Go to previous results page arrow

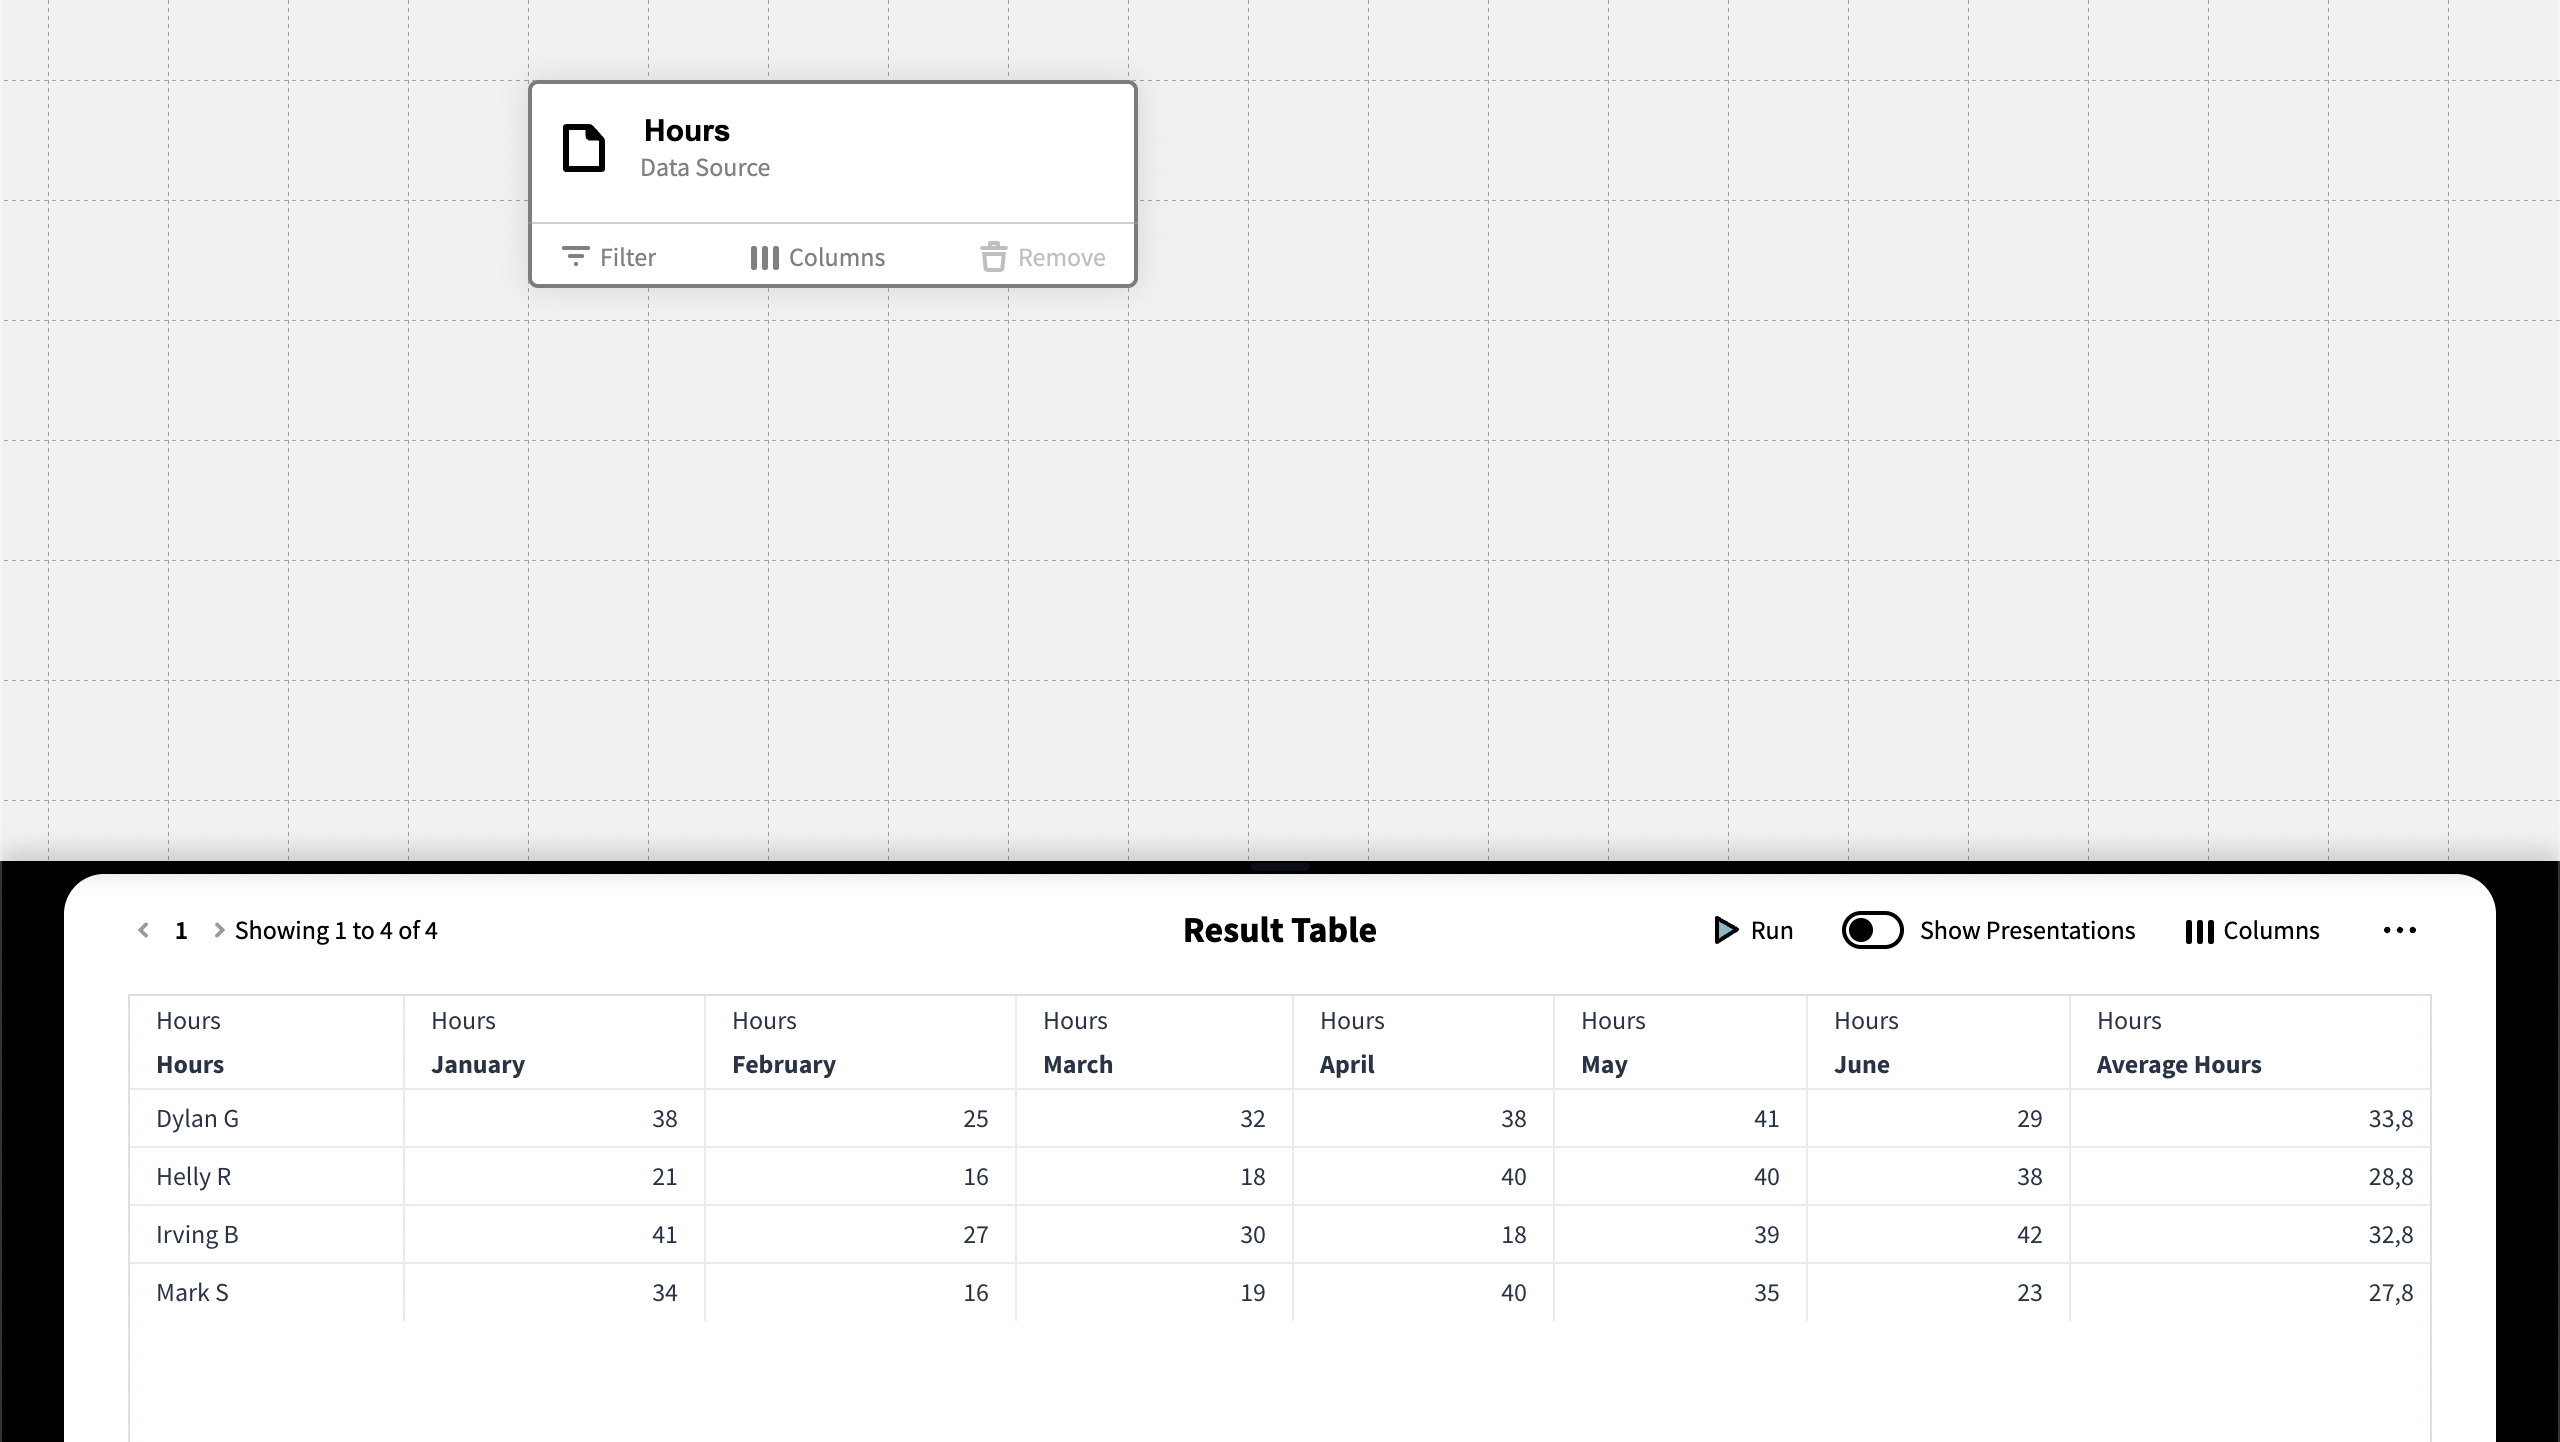click(144, 930)
